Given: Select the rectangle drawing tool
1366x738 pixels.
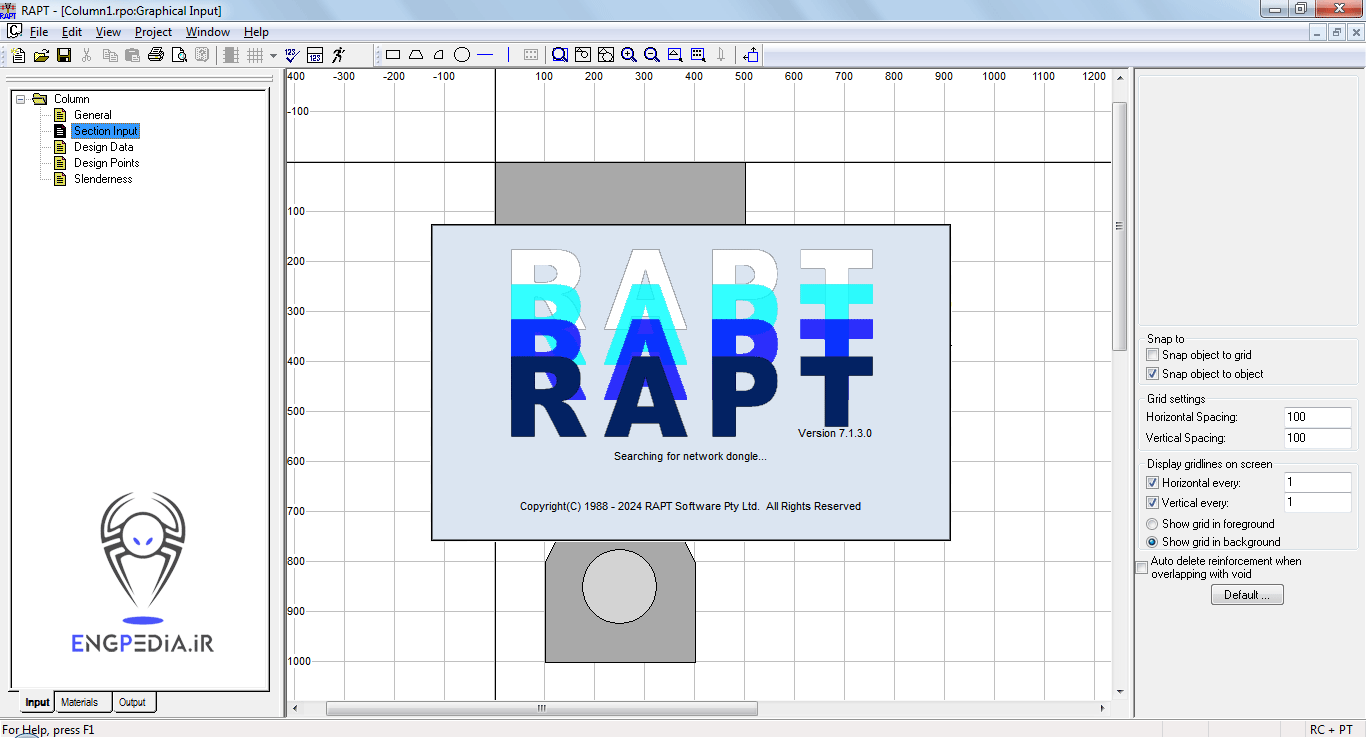Looking at the screenshot, I should pyautogui.click(x=392, y=55).
